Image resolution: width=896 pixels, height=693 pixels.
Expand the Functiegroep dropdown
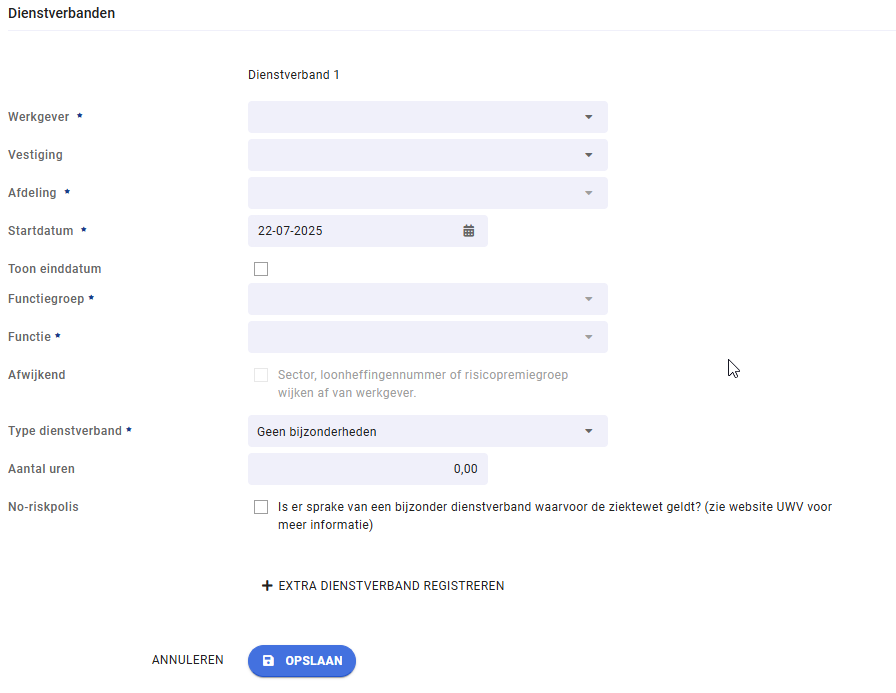427,299
